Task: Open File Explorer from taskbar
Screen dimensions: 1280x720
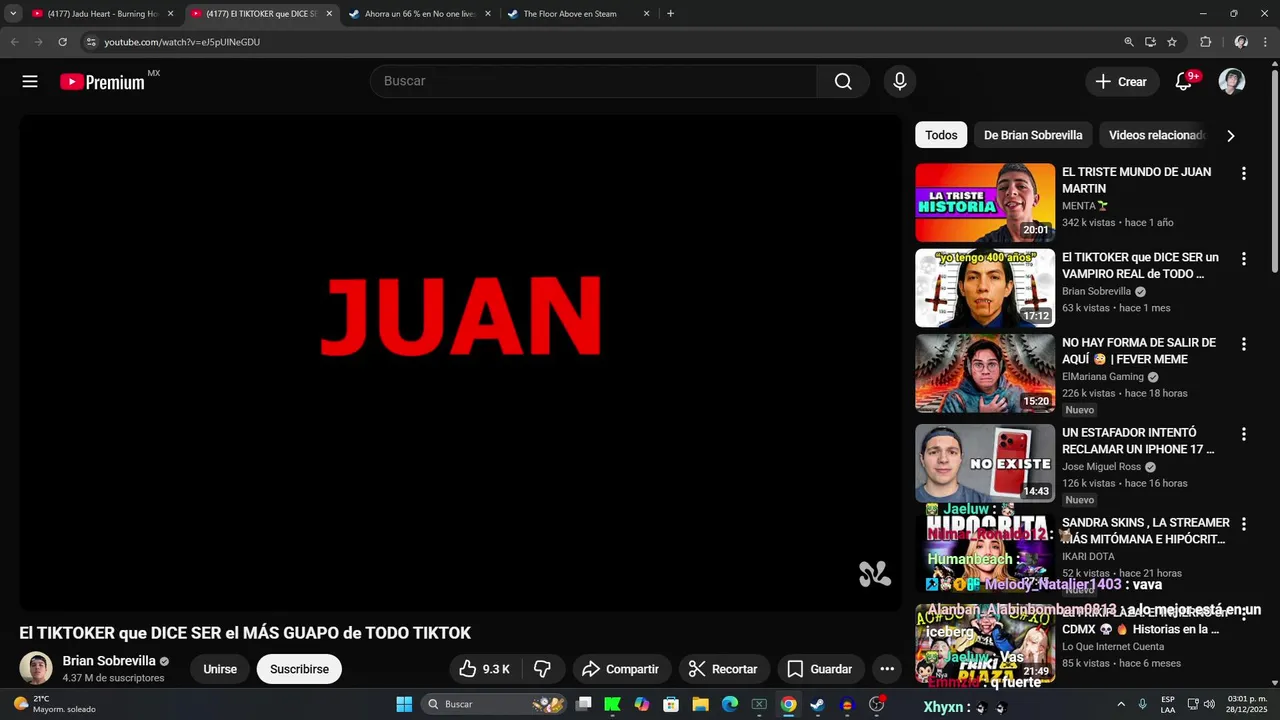Action: [x=701, y=704]
